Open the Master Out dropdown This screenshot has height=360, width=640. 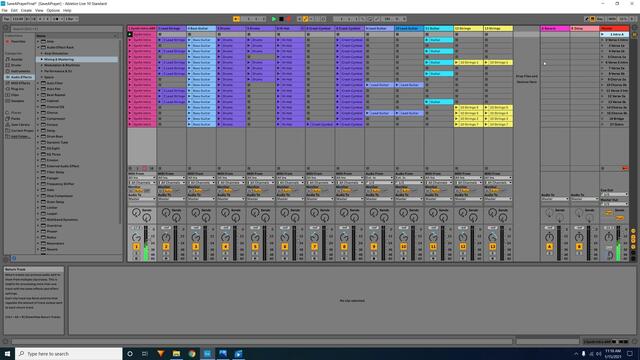click(x=614, y=204)
